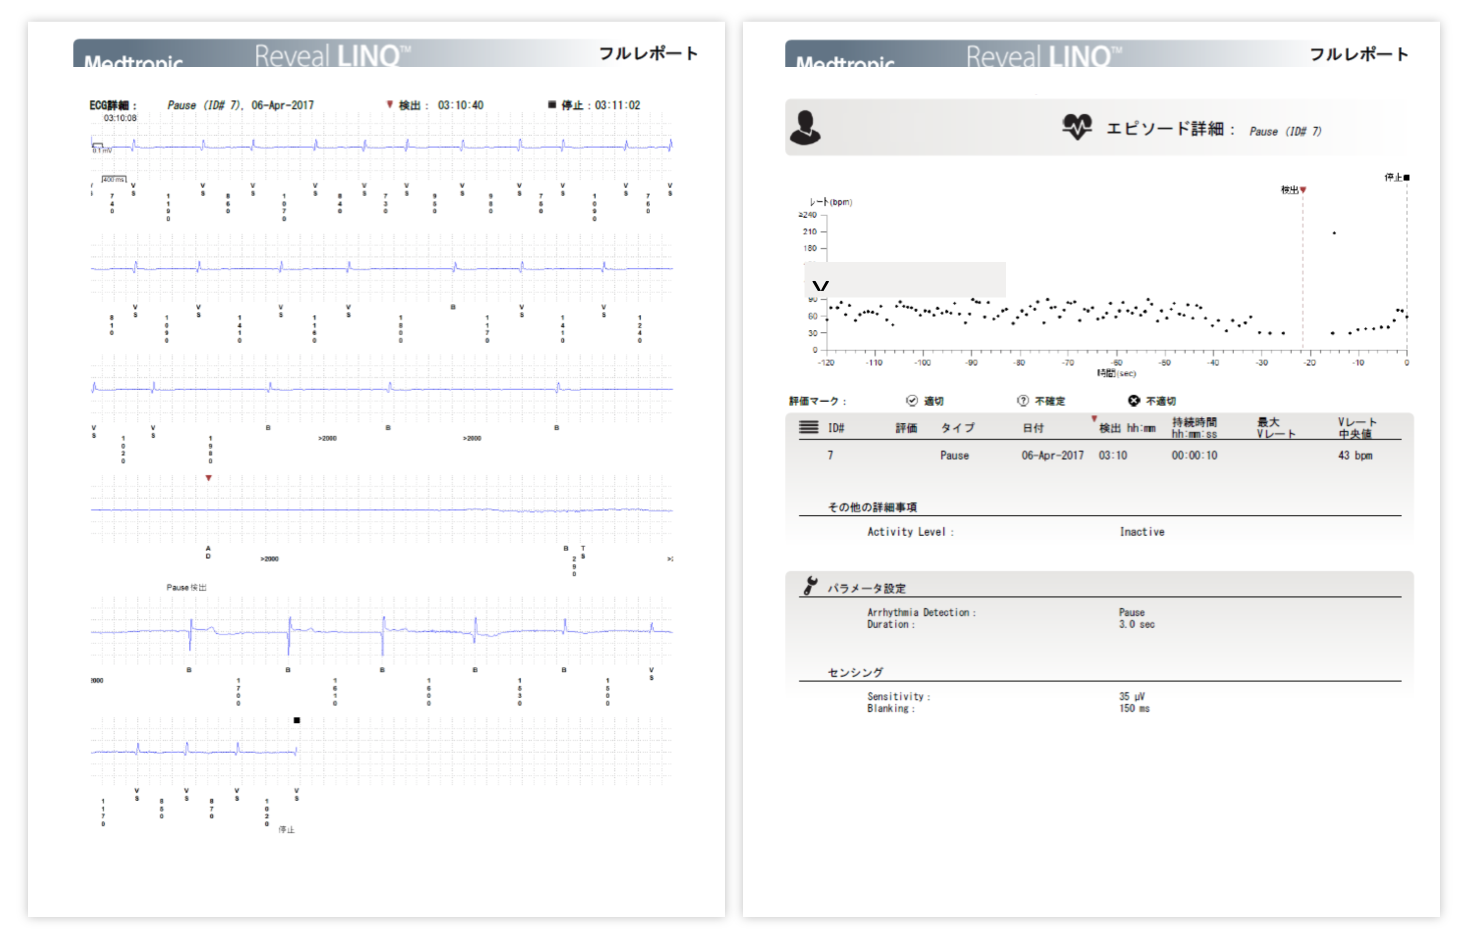Click the patient silhouette icon
Screen dimensions: 1463x939
[x=805, y=128]
